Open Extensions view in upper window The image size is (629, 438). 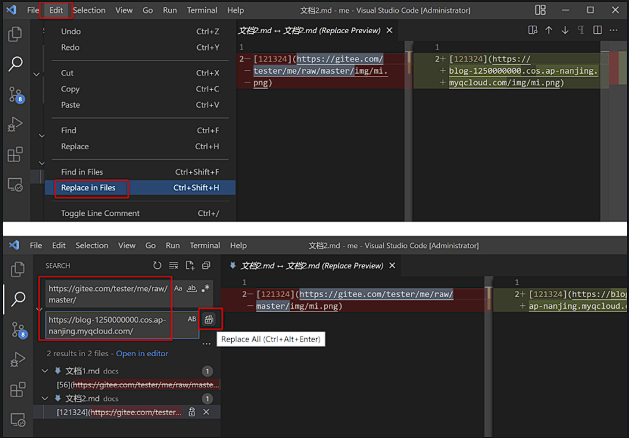click(15, 154)
